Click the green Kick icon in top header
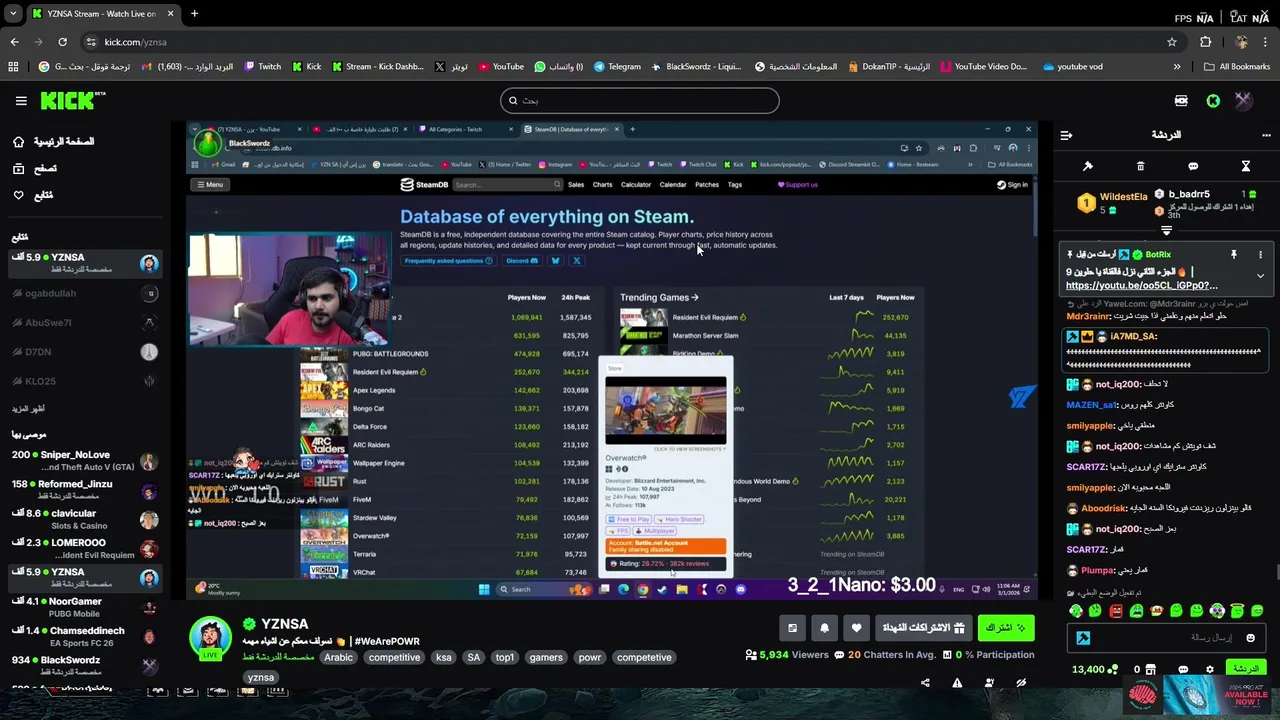This screenshot has height=720, width=1280. (x=1213, y=101)
